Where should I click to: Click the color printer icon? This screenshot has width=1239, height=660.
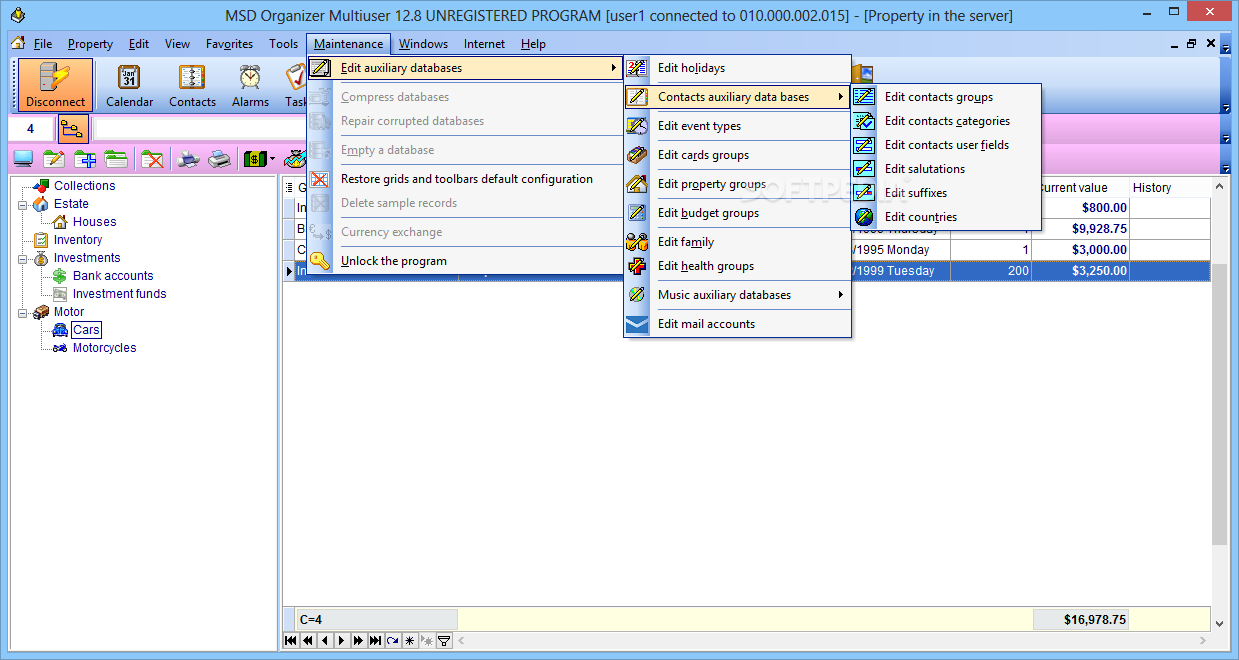(188, 159)
